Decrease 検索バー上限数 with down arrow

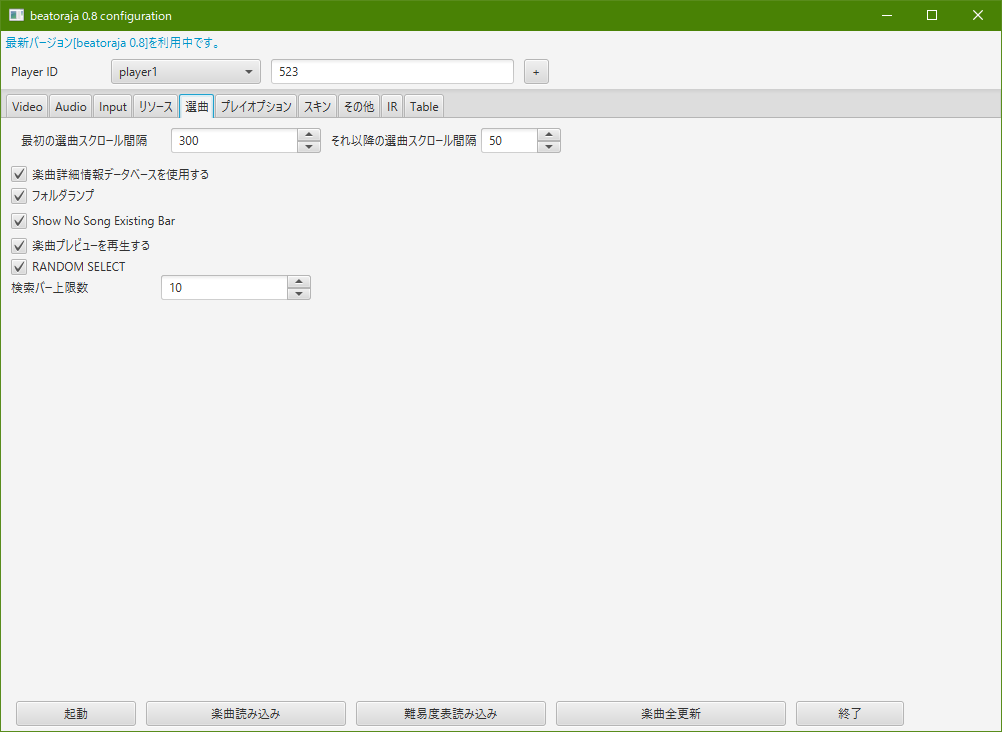(299, 293)
